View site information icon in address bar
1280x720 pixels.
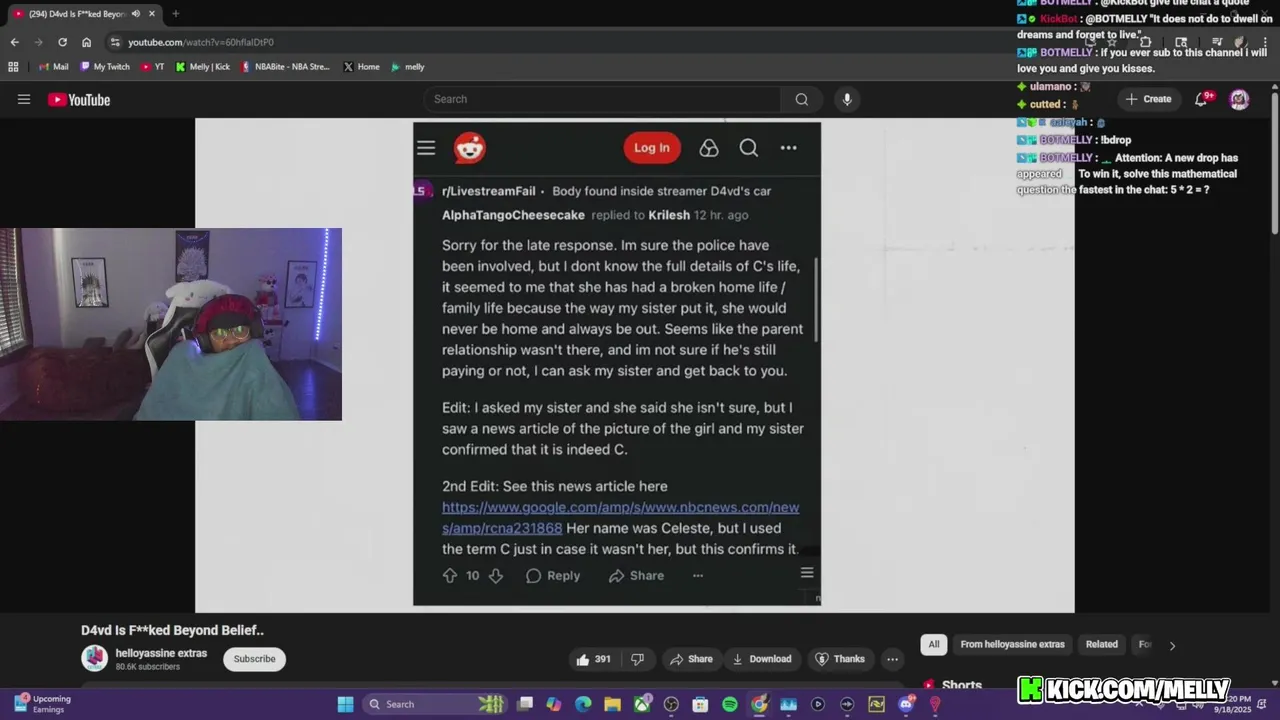[115, 42]
